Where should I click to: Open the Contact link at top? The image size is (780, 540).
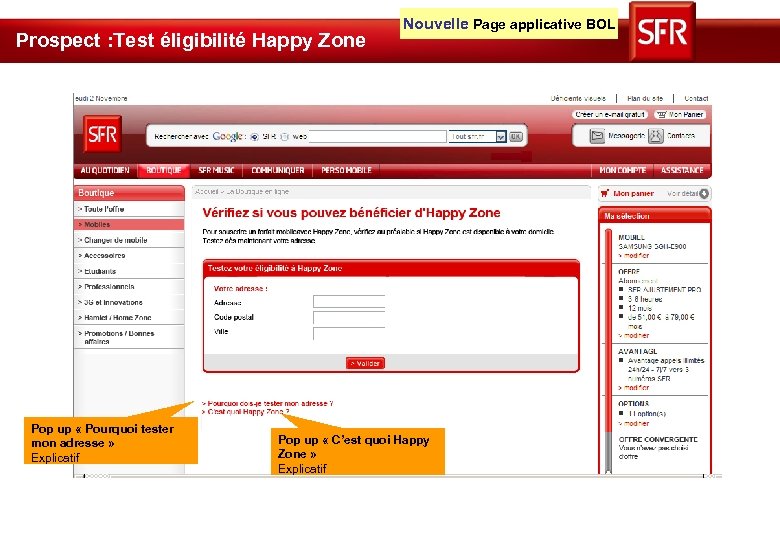[696, 98]
